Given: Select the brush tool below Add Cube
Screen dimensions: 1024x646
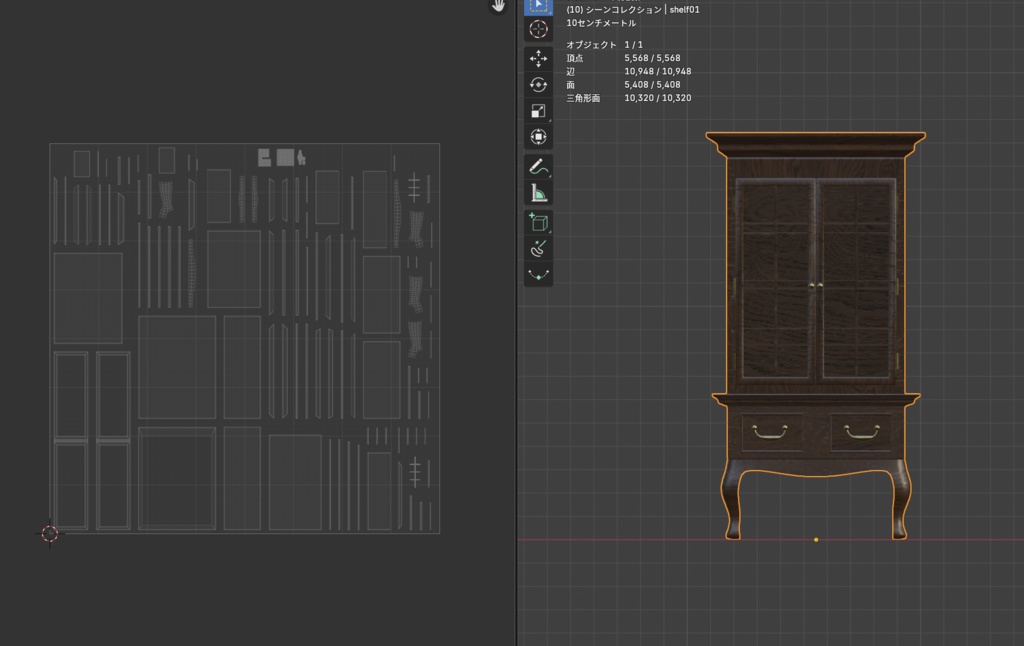Looking at the screenshot, I should (x=538, y=249).
